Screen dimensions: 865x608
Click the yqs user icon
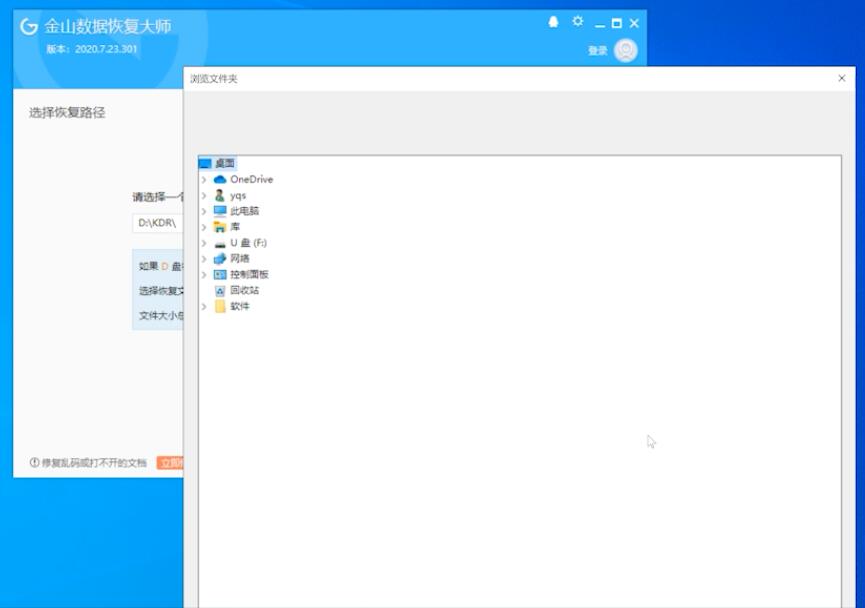click(x=220, y=195)
